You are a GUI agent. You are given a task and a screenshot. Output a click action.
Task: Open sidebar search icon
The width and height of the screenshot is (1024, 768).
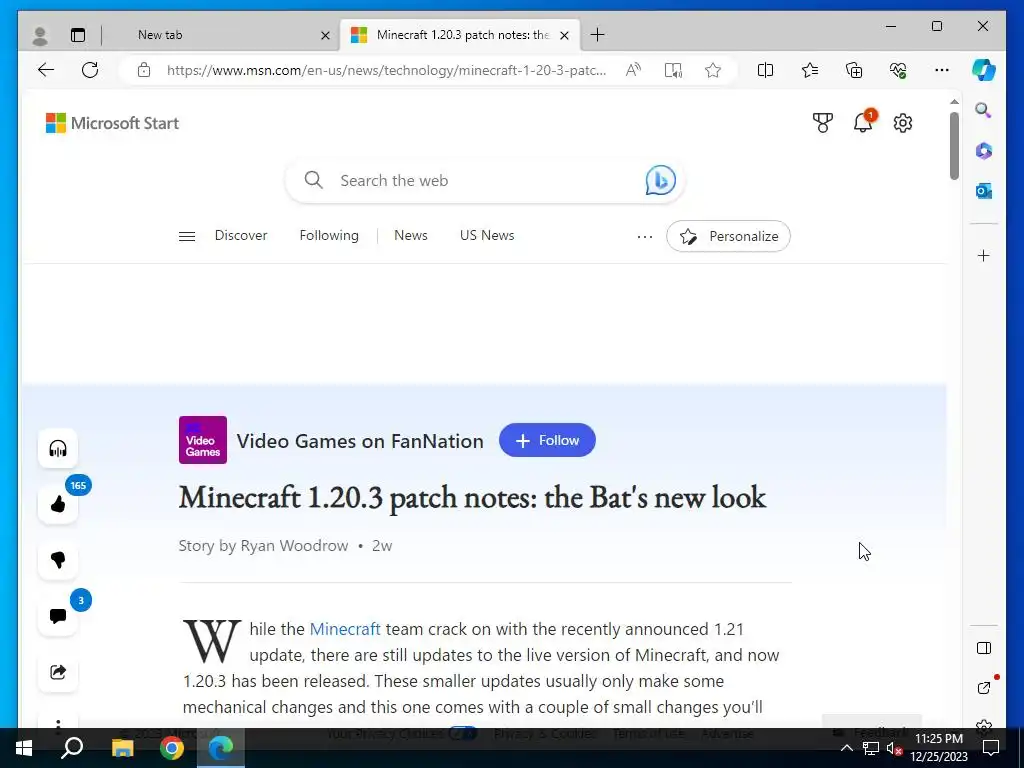point(984,110)
